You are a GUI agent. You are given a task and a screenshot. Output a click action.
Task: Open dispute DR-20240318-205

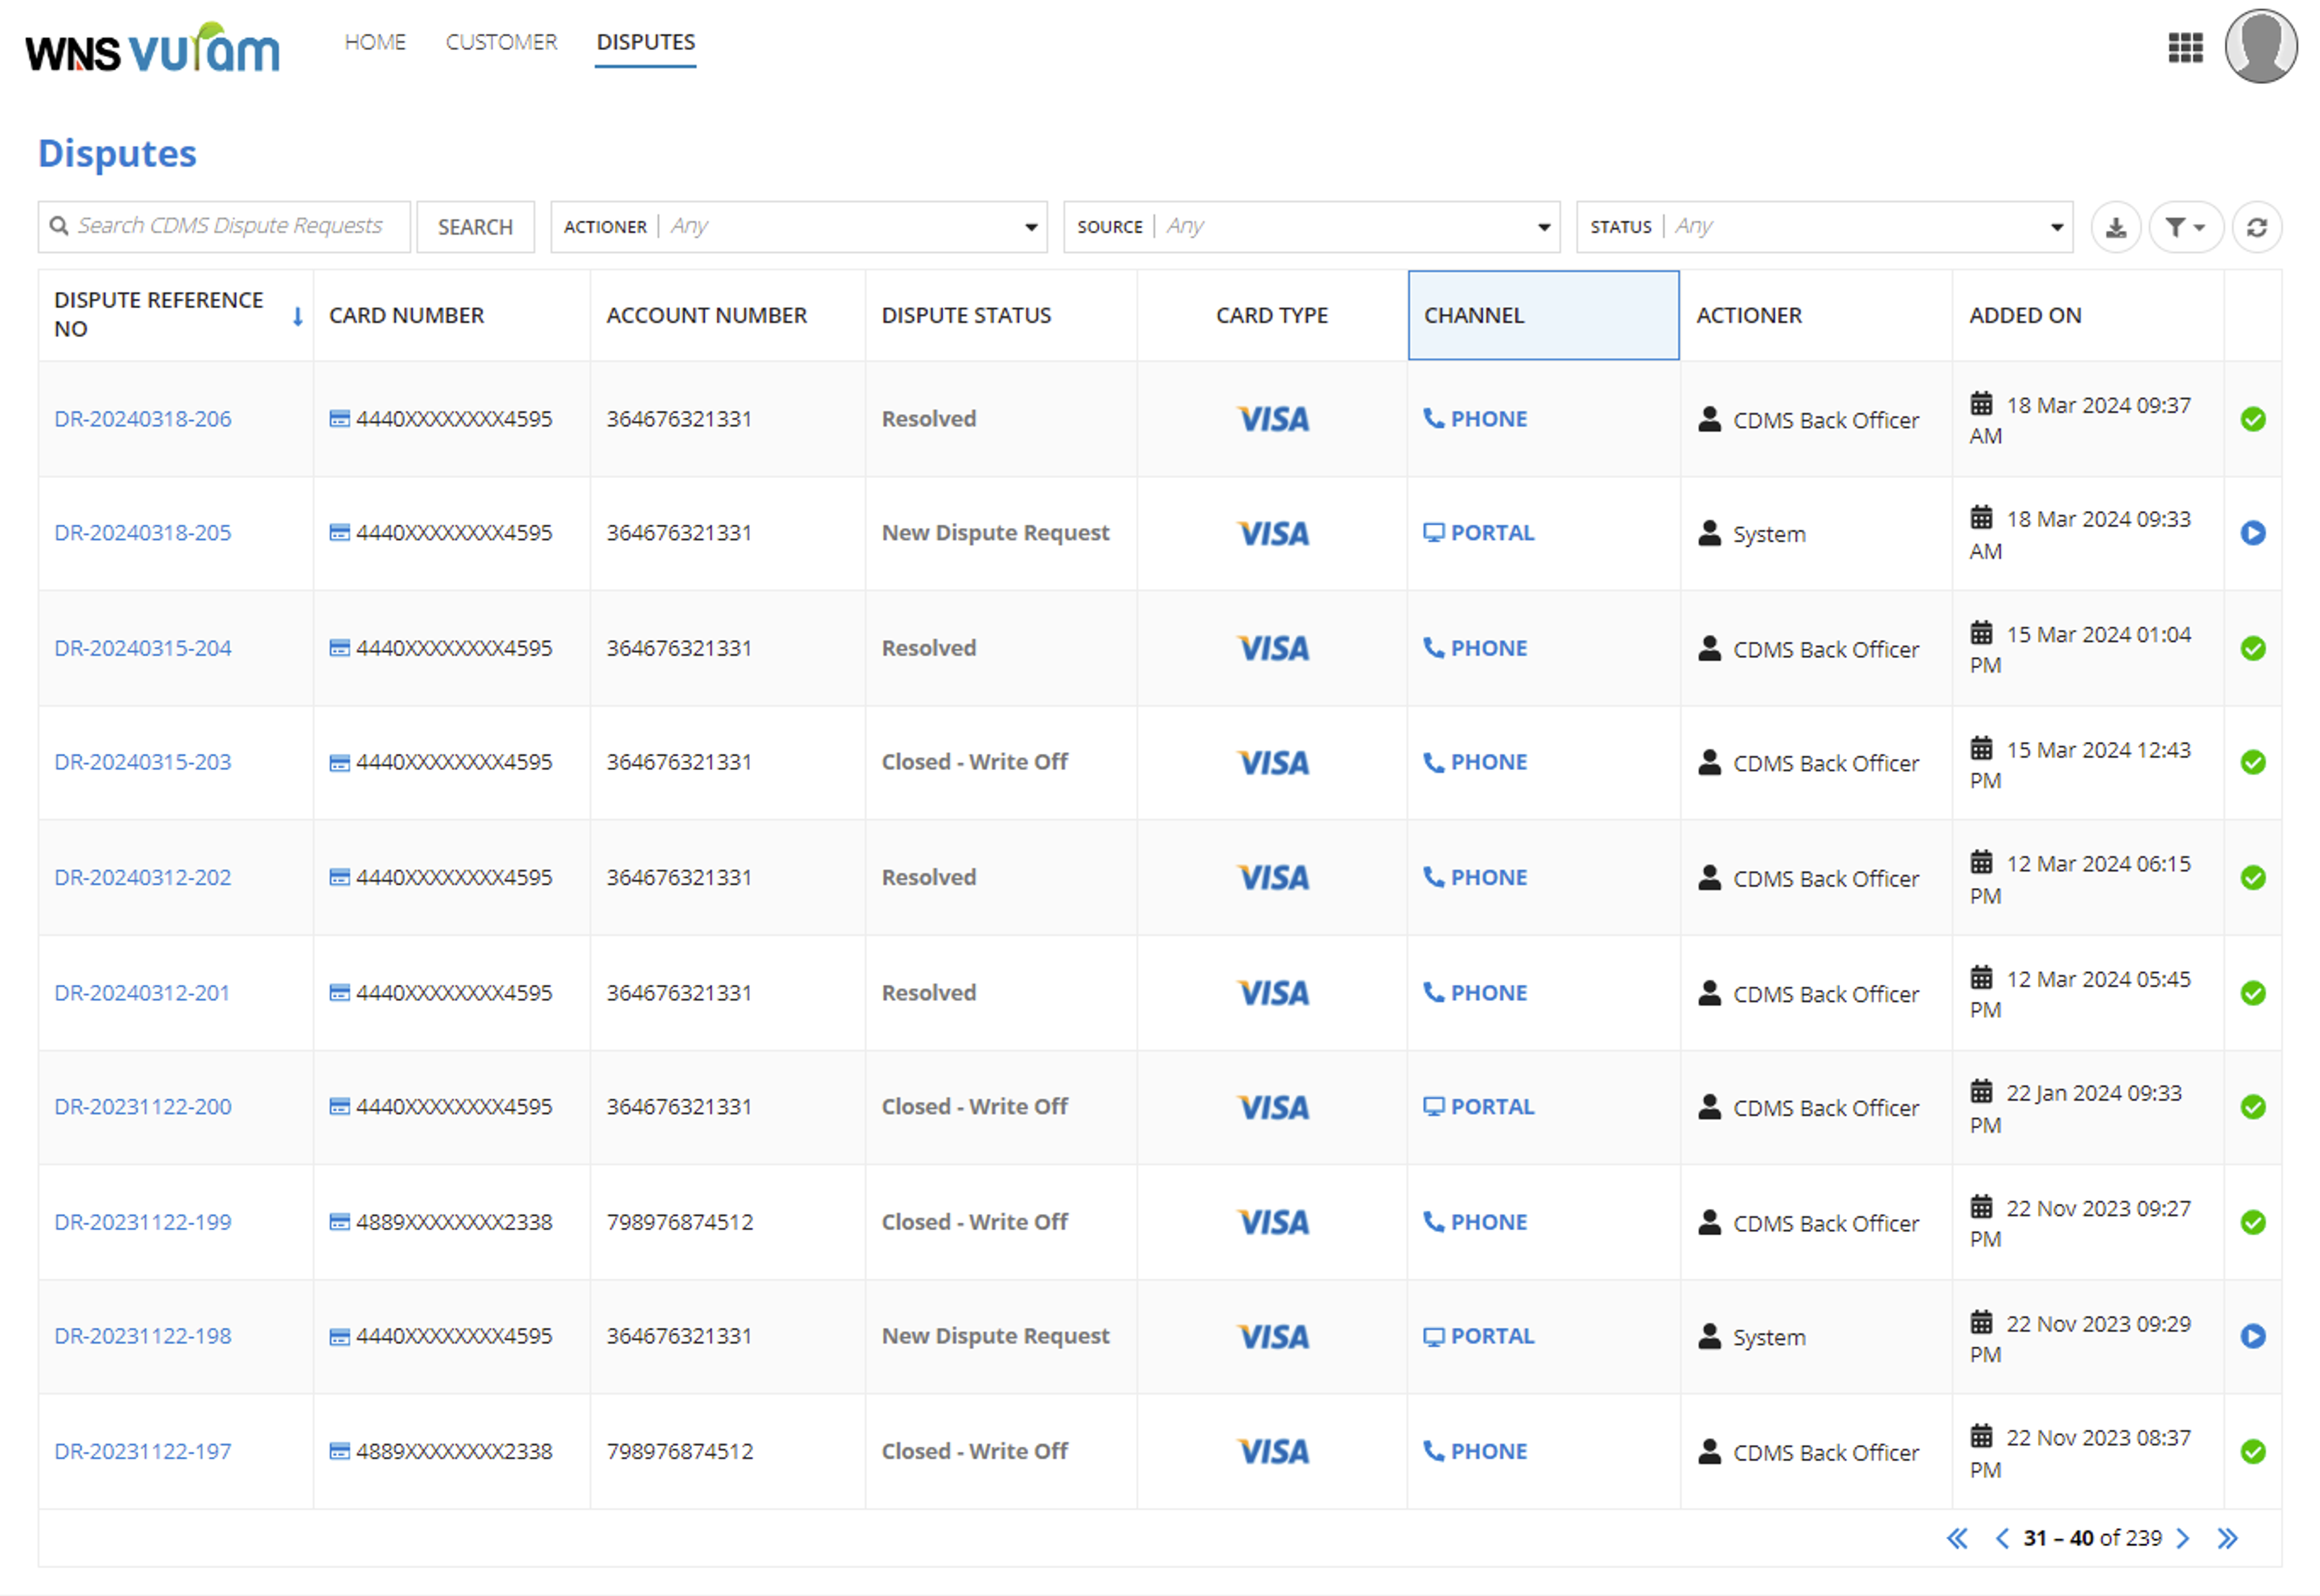[x=142, y=533]
